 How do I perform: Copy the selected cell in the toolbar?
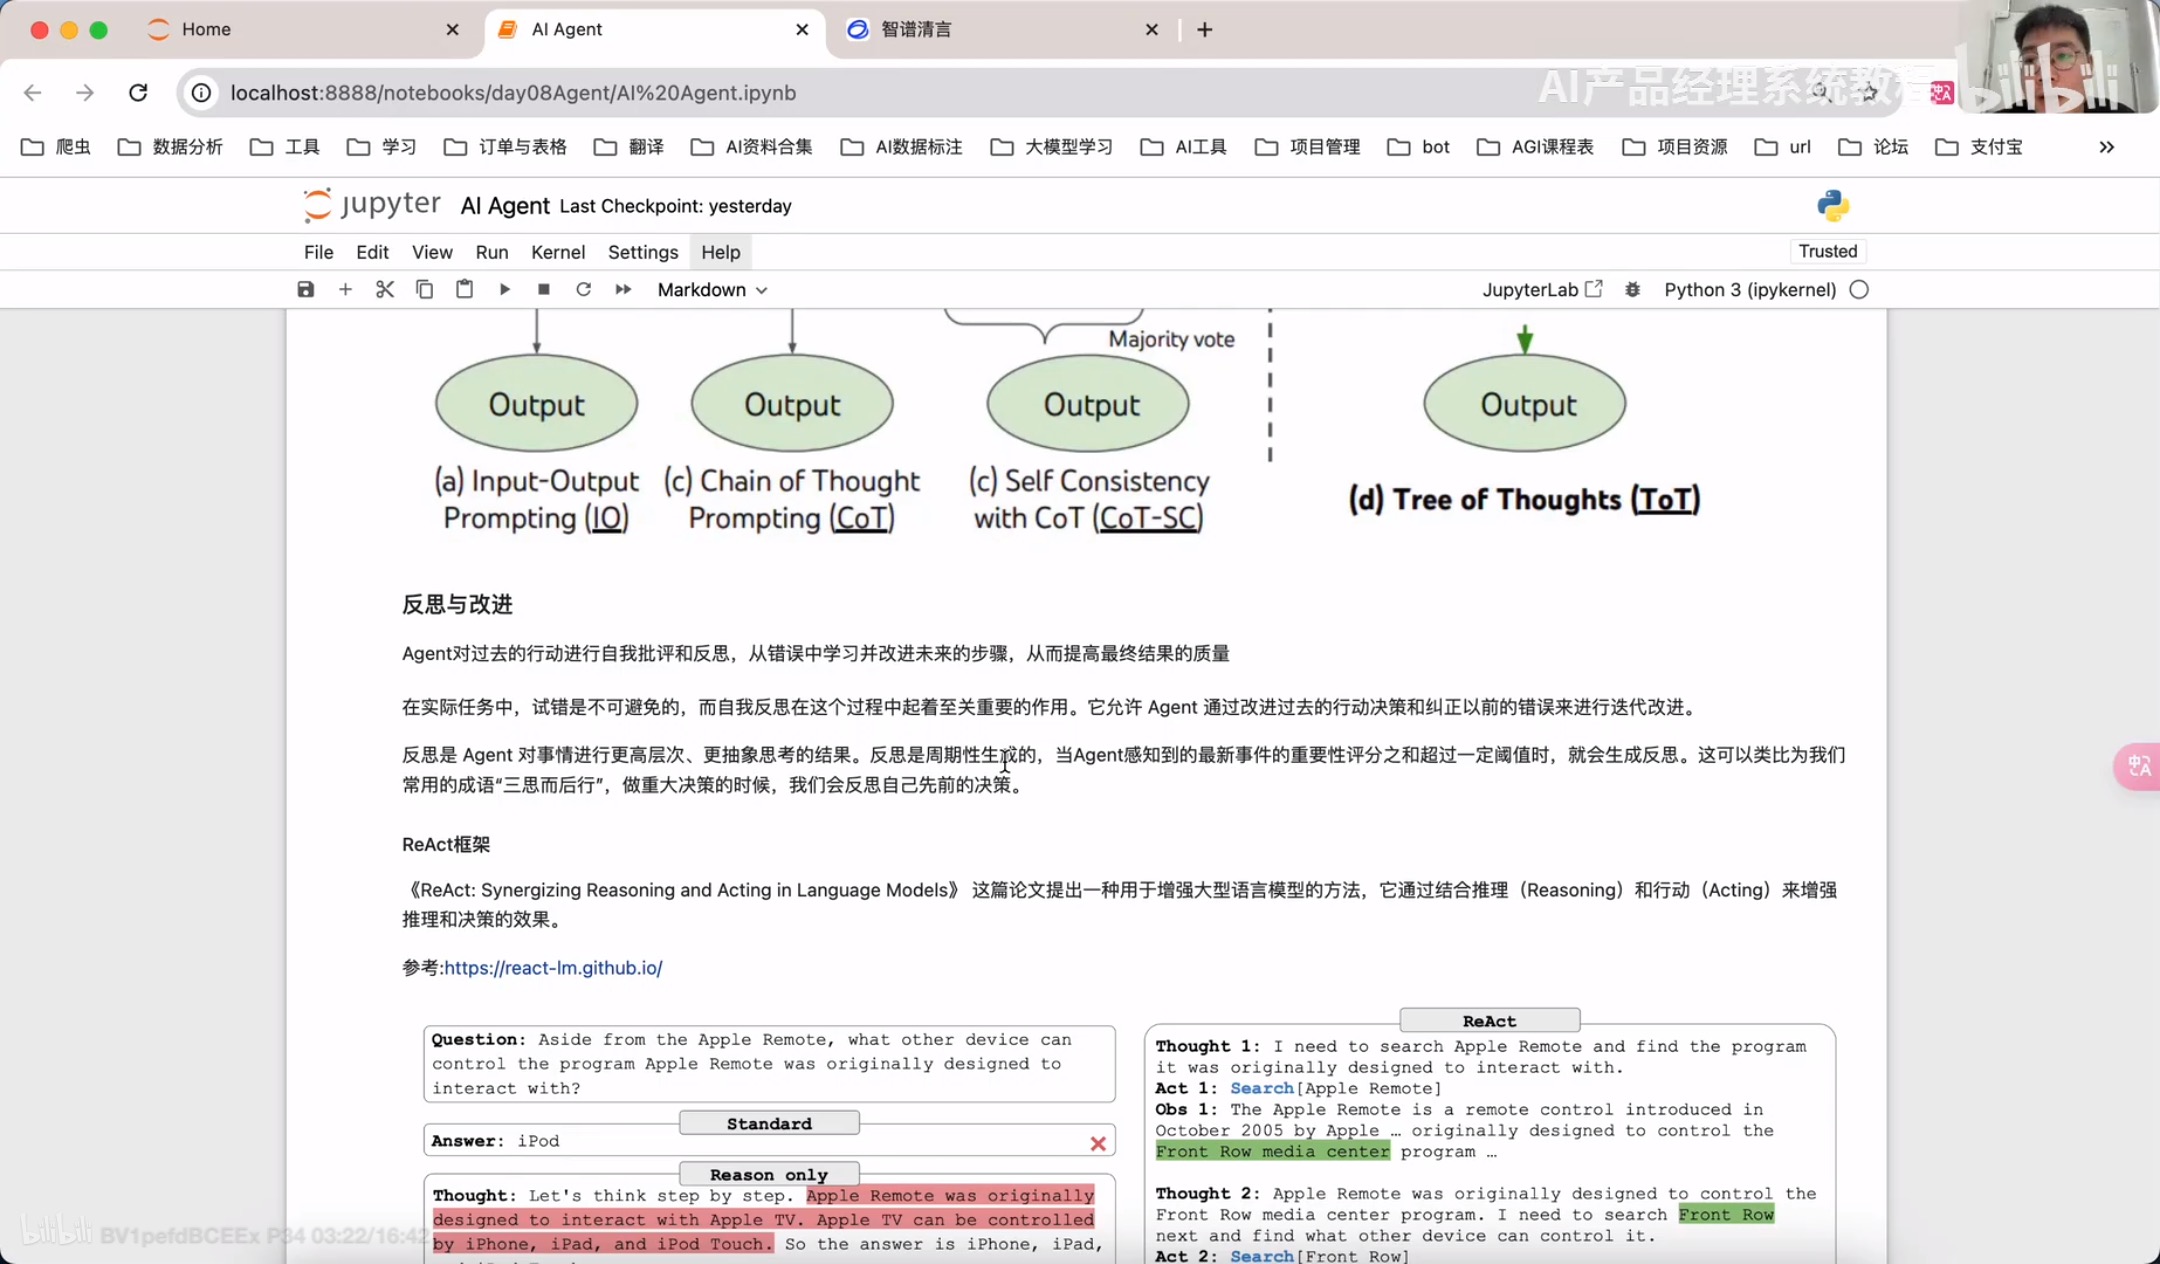click(424, 290)
